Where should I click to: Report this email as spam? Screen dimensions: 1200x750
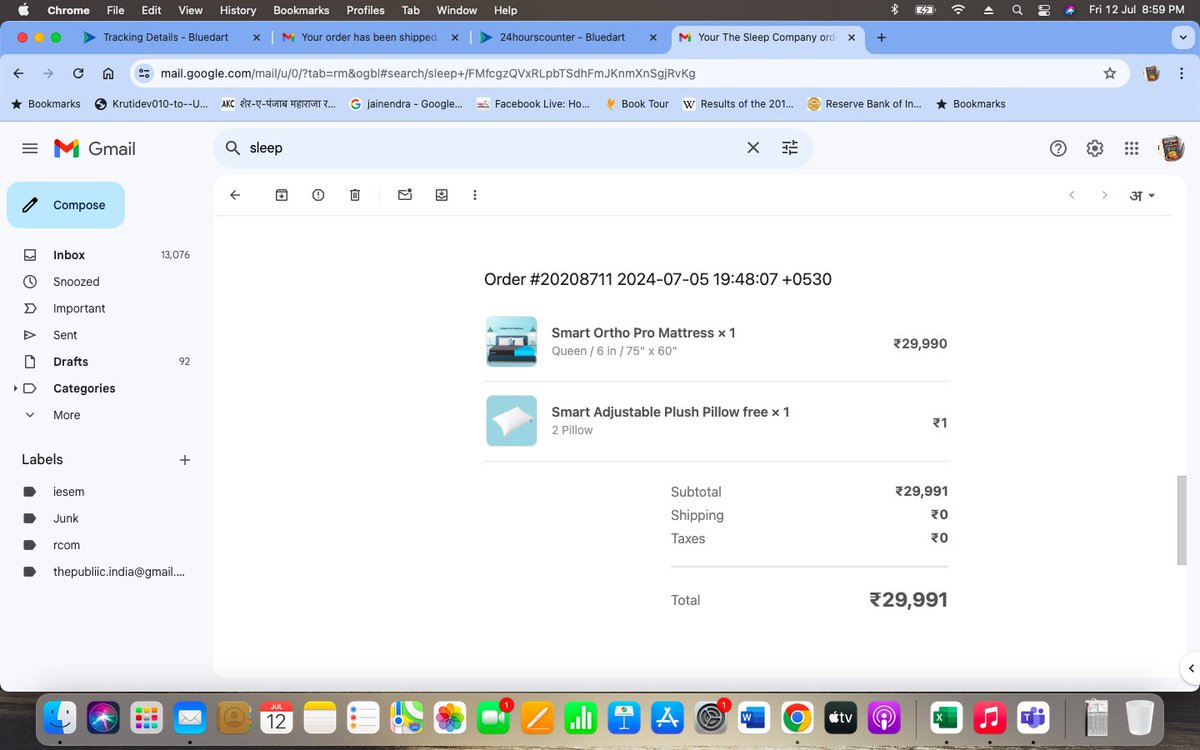pos(318,195)
